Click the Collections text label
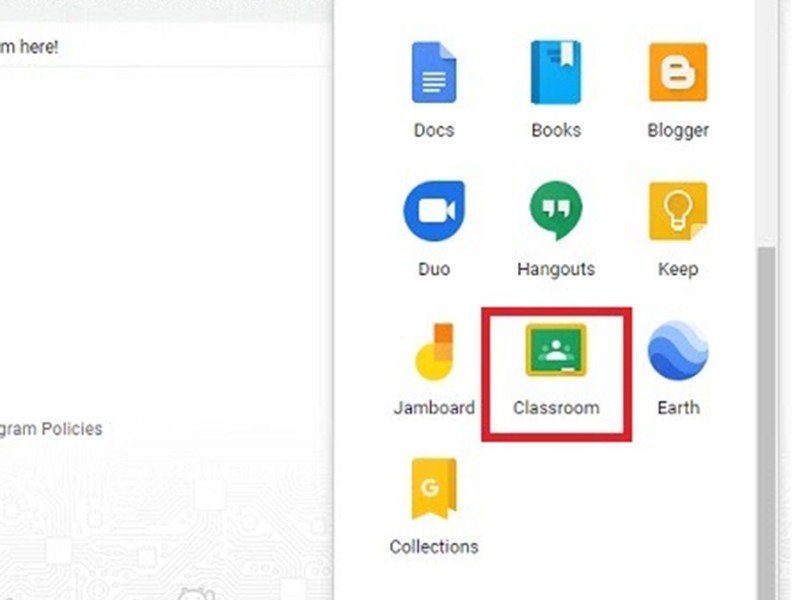The image size is (792, 600). pos(434,546)
